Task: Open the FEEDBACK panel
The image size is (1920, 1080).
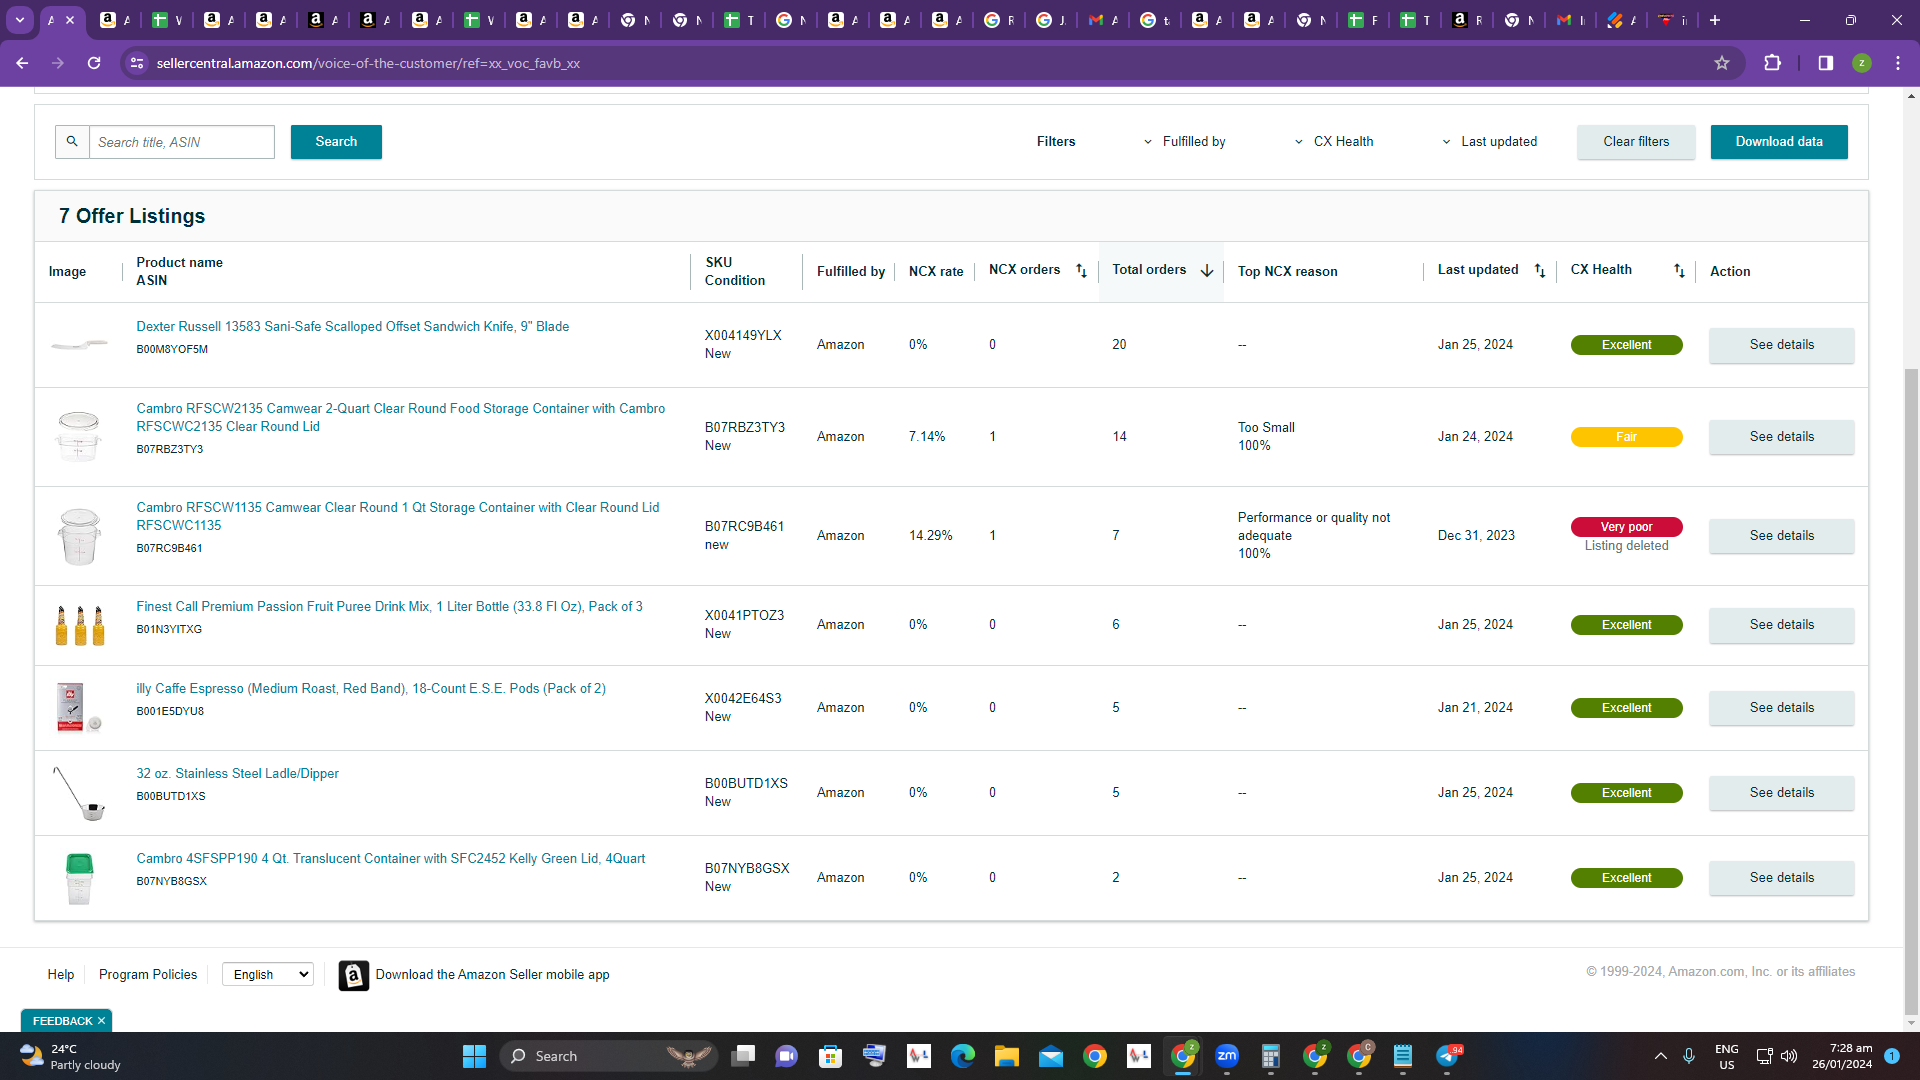Action: (62, 1021)
